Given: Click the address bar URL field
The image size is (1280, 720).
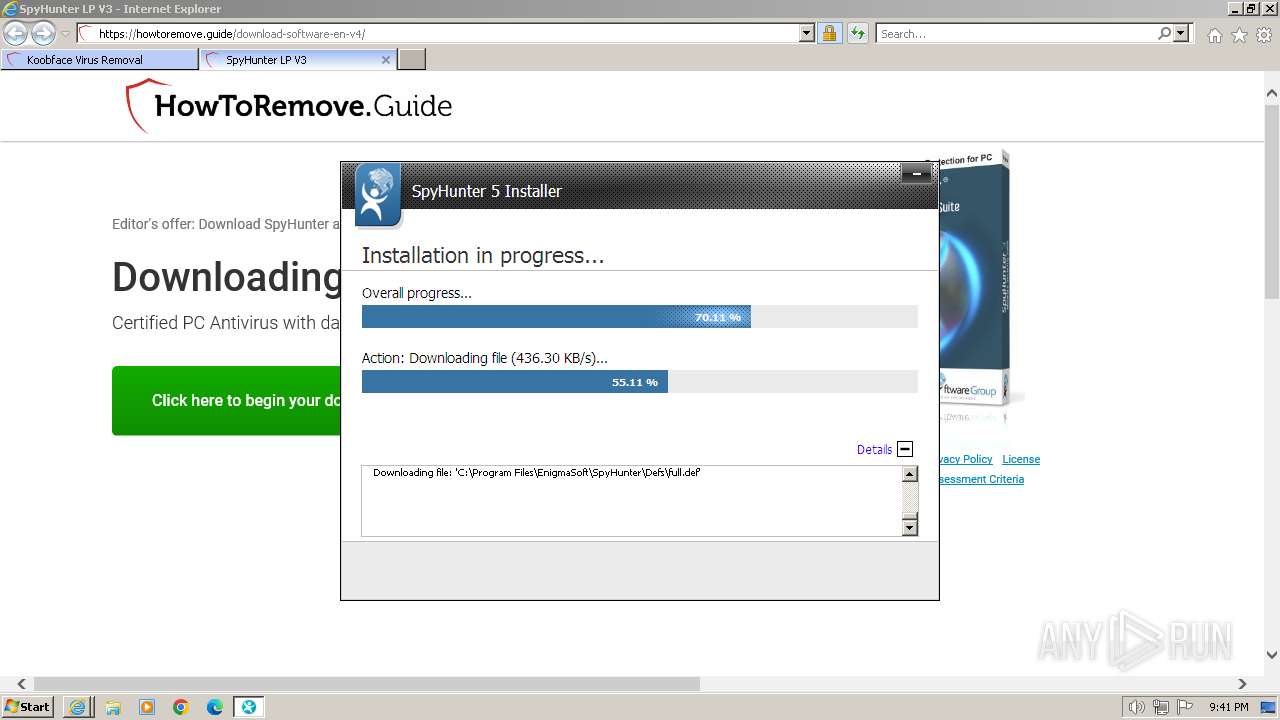Looking at the screenshot, I should pos(438,34).
